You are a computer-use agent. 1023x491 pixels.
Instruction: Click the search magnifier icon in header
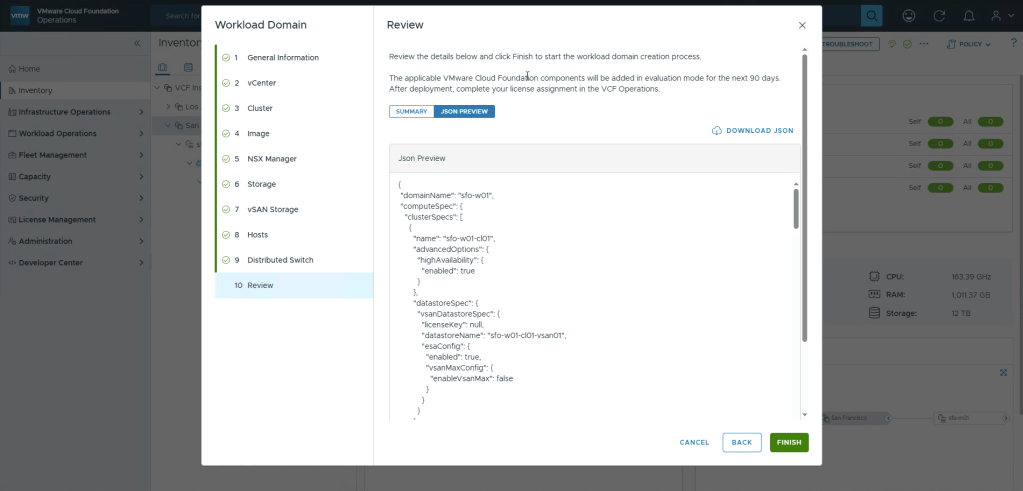point(872,15)
